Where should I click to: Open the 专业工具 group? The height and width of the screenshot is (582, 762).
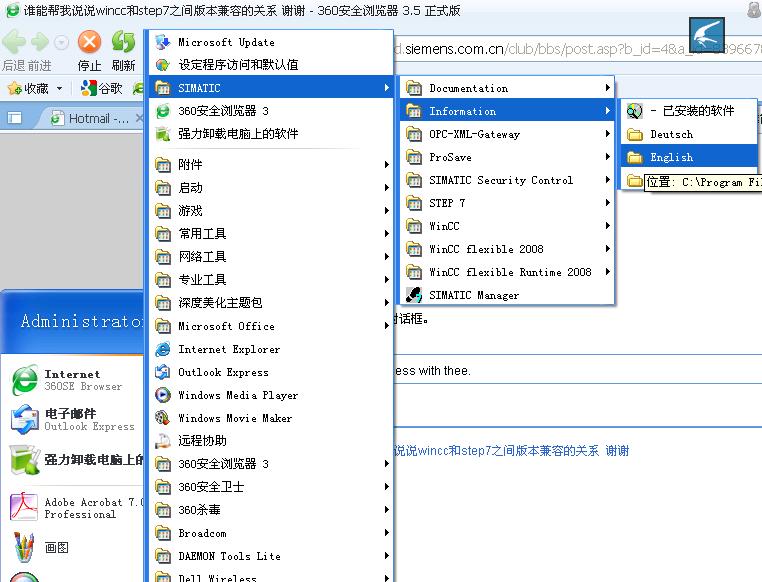click(x=271, y=279)
